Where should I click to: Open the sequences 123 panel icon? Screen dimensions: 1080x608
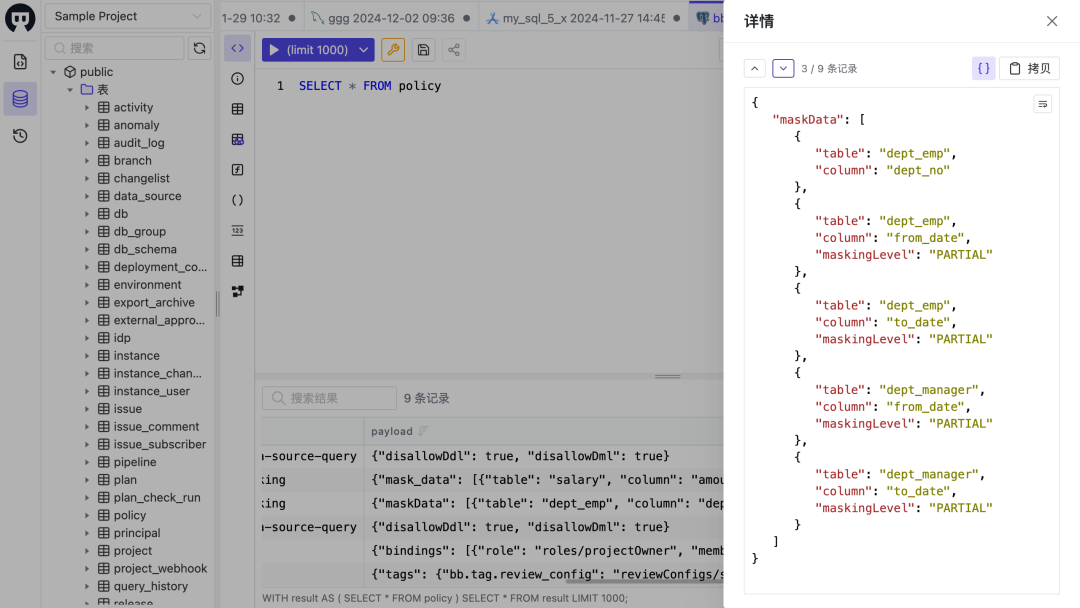click(x=238, y=231)
